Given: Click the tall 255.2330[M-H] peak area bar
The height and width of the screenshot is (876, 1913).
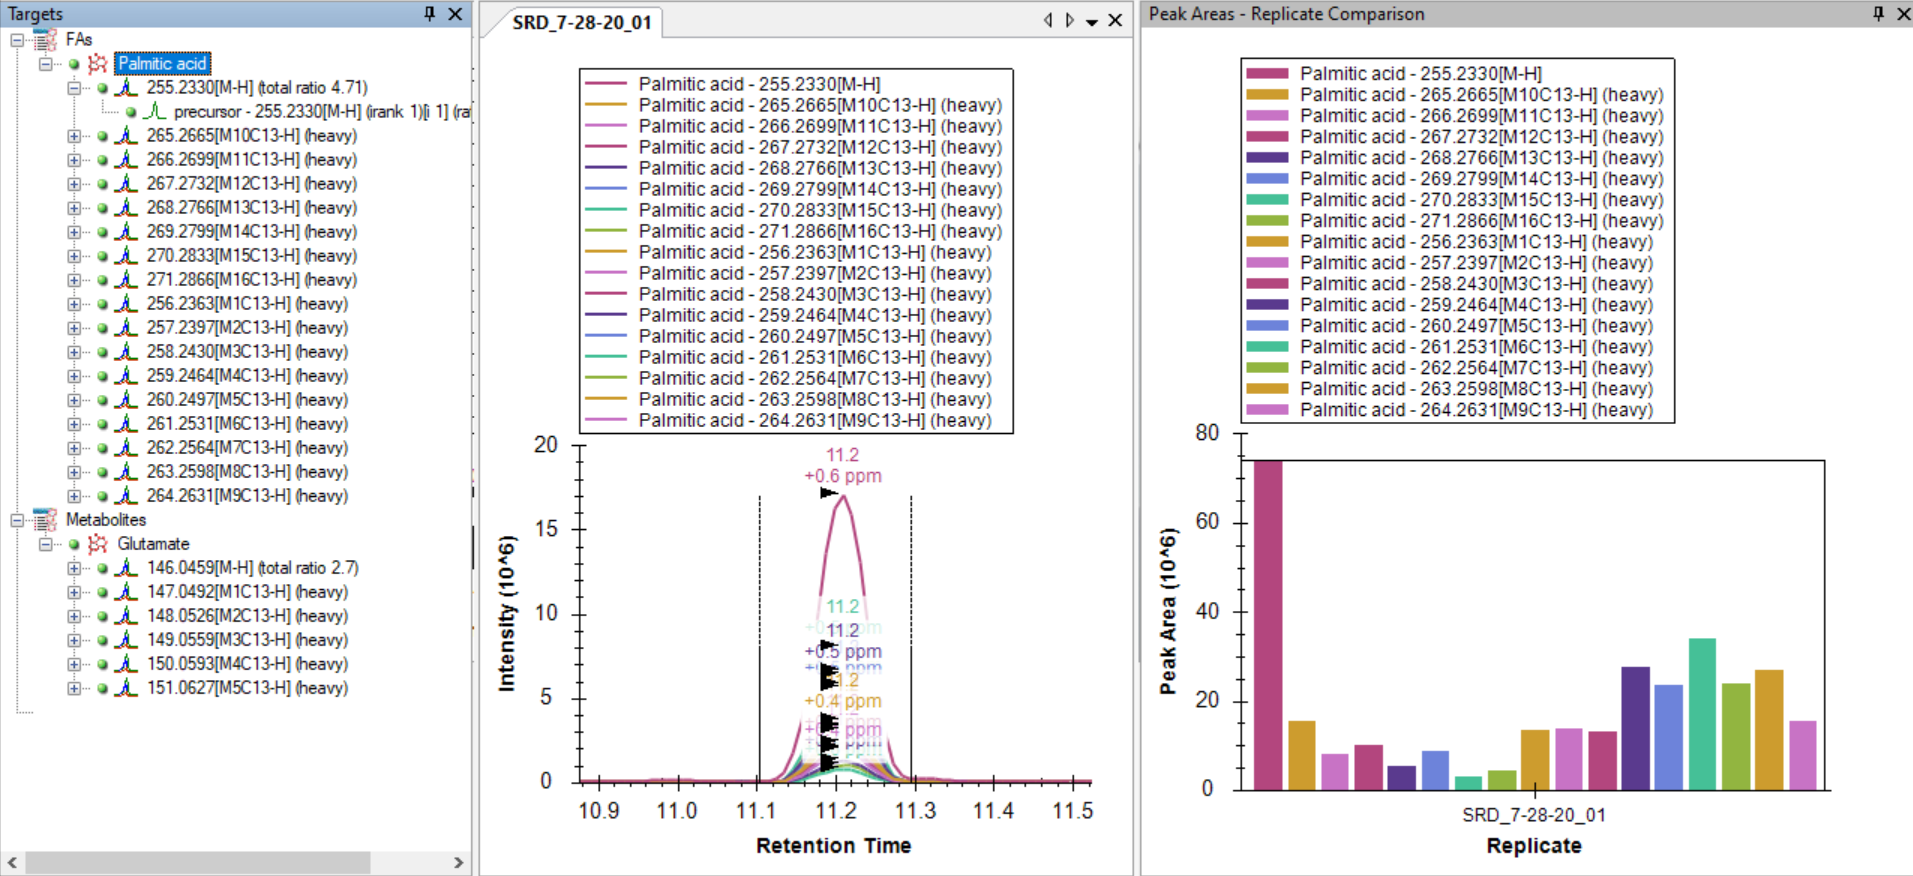Looking at the screenshot, I should pos(1267,625).
